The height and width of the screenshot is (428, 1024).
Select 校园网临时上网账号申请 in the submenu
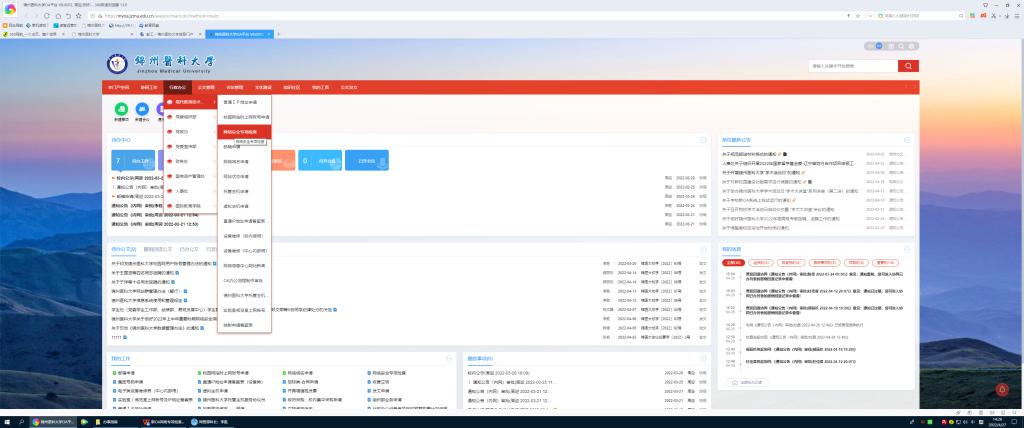pyautogui.click(x=244, y=117)
